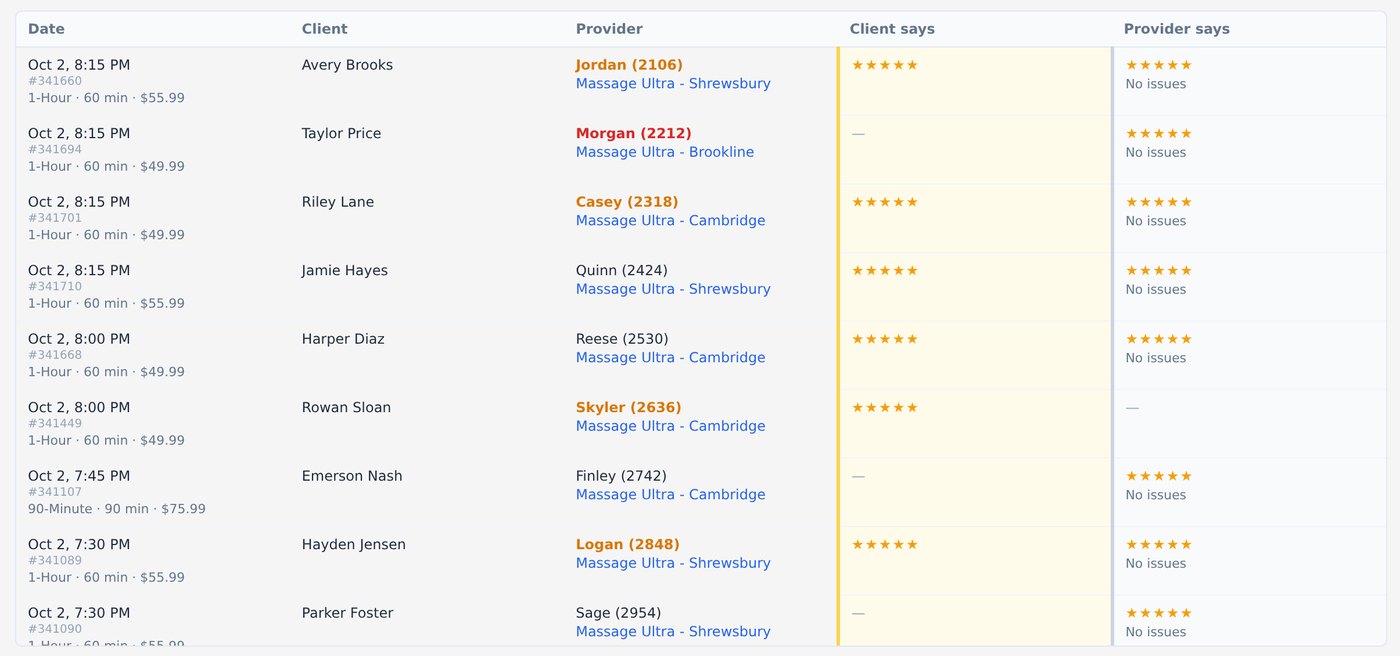Screen dimensions: 1400x656
Task: Select provider Reese (2530)
Action: pos(622,339)
